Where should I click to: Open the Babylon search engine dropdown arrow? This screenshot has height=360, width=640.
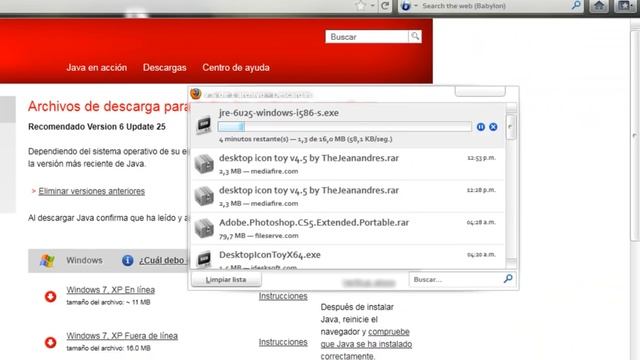[x=416, y=6]
